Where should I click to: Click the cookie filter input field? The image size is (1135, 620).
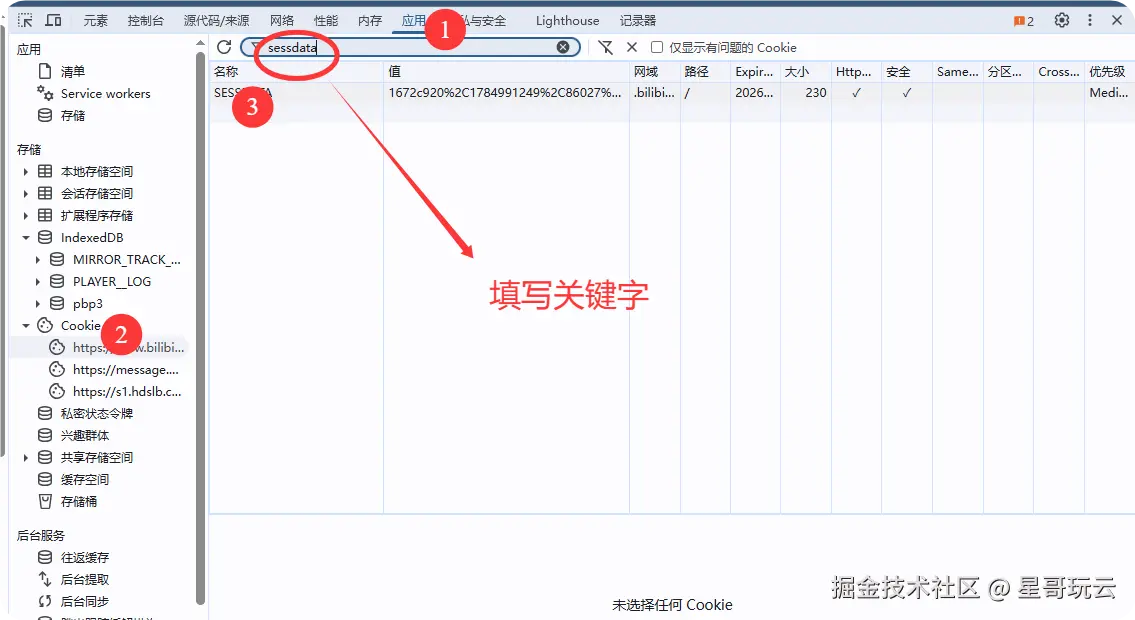[x=410, y=47]
